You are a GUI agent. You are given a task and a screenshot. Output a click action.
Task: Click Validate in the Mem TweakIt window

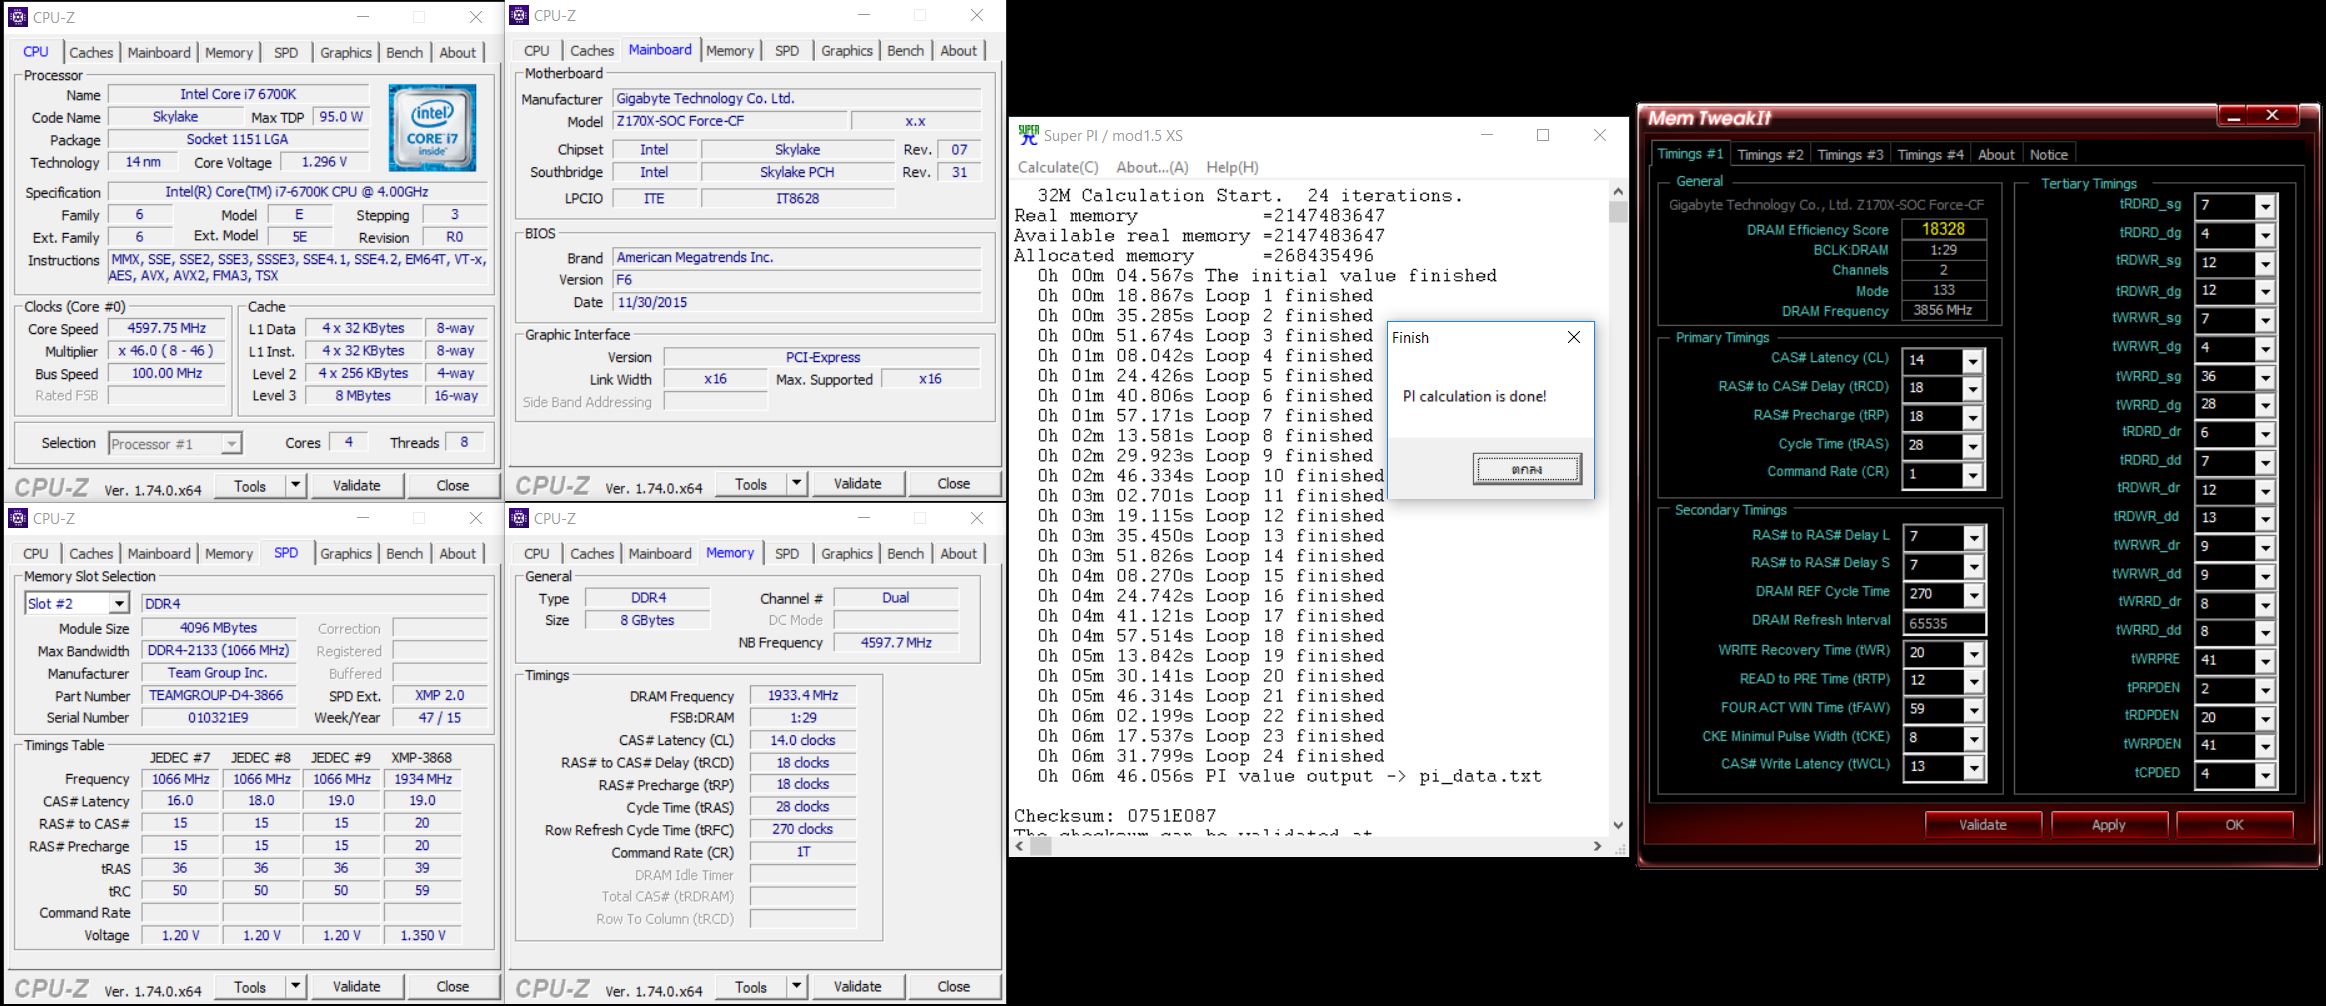[x=1982, y=825]
